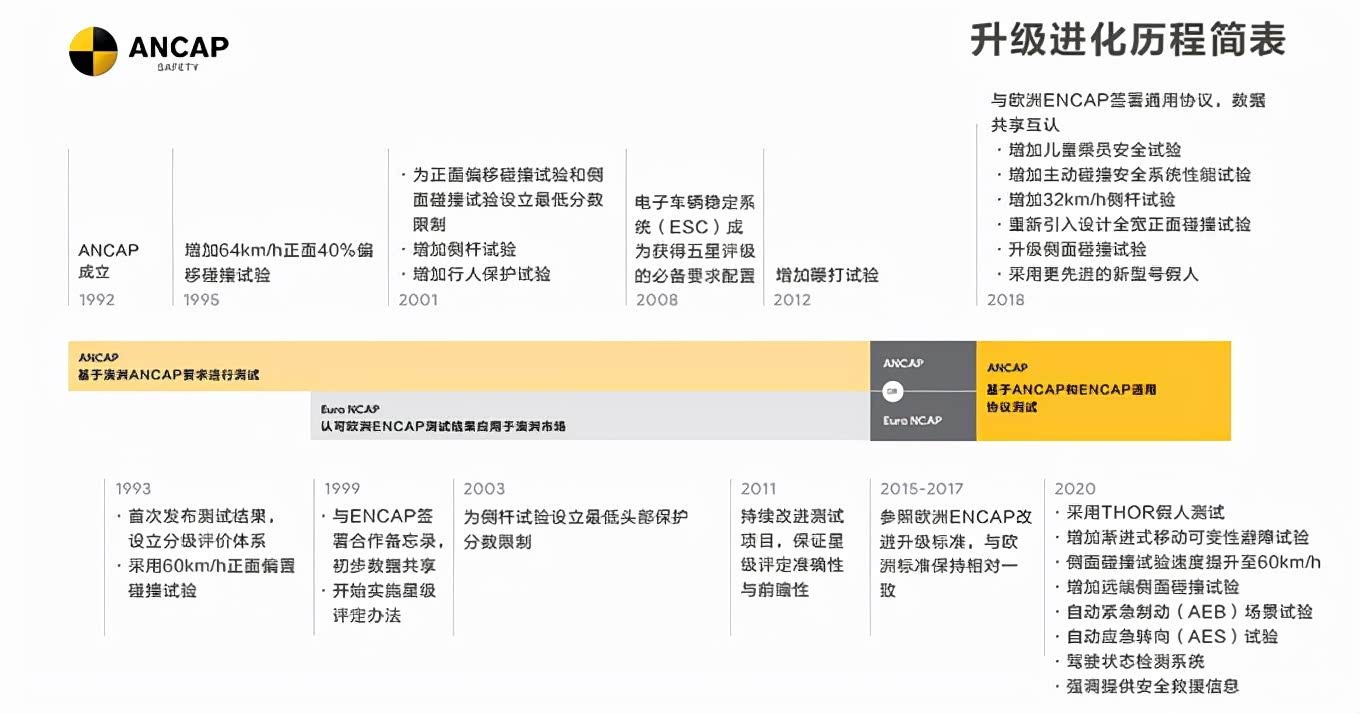The height and width of the screenshot is (714, 1360).
Task: Click ANCAP label in the dark gray block
Action: [903, 363]
